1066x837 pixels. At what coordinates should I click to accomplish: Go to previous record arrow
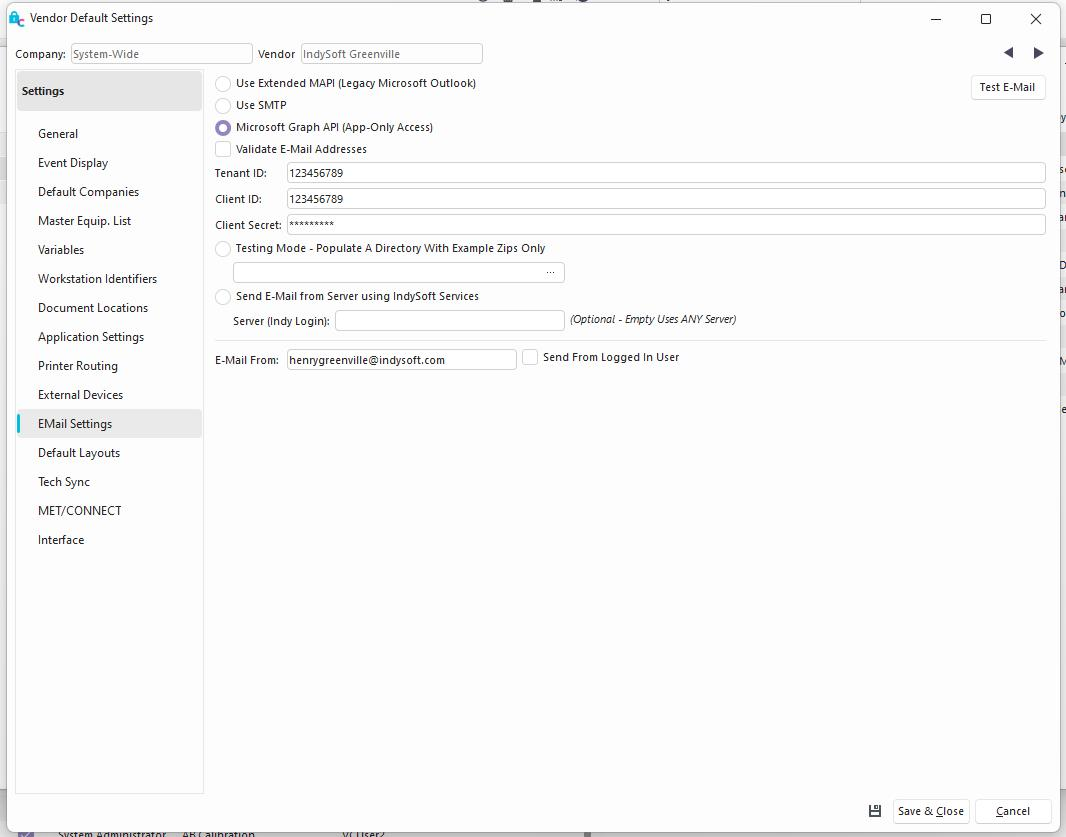pos(1008,53)
